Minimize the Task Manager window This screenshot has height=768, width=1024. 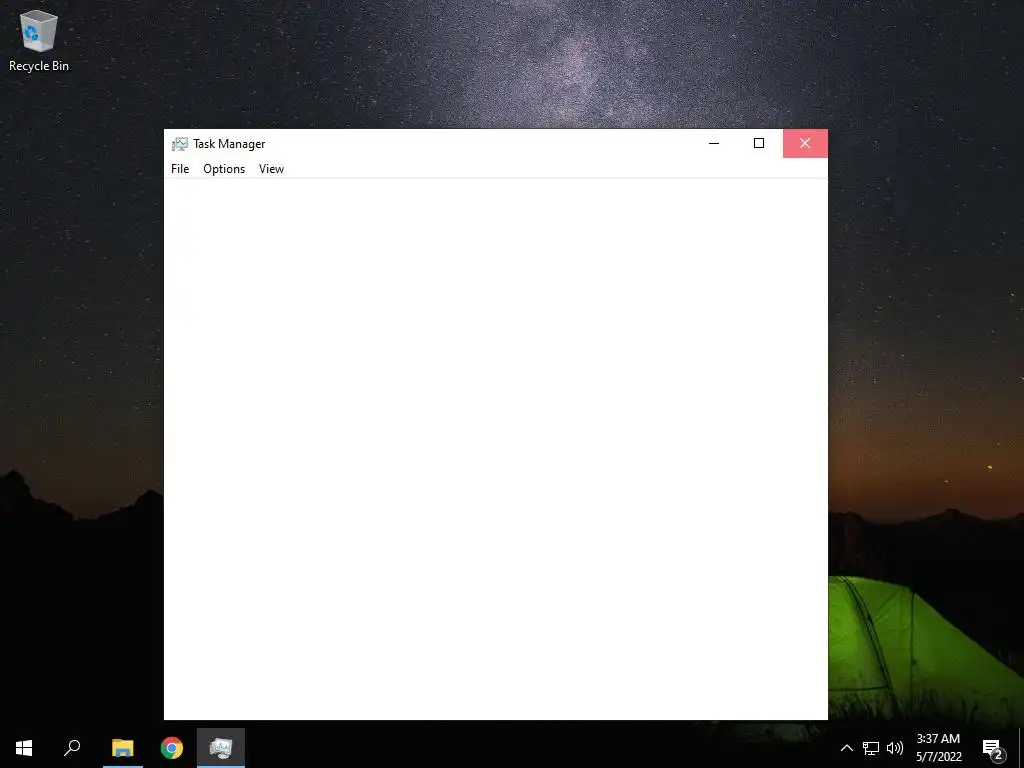[714, 143]
